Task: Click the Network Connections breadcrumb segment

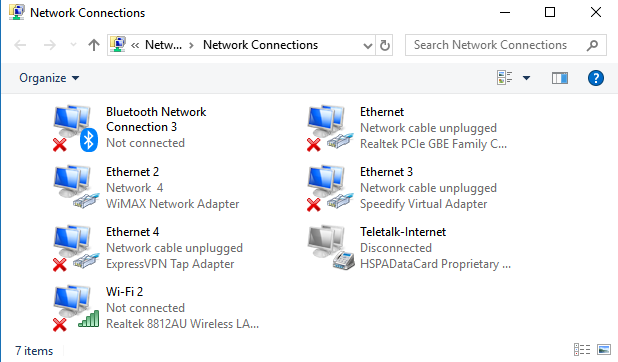Action: [260, 45]
